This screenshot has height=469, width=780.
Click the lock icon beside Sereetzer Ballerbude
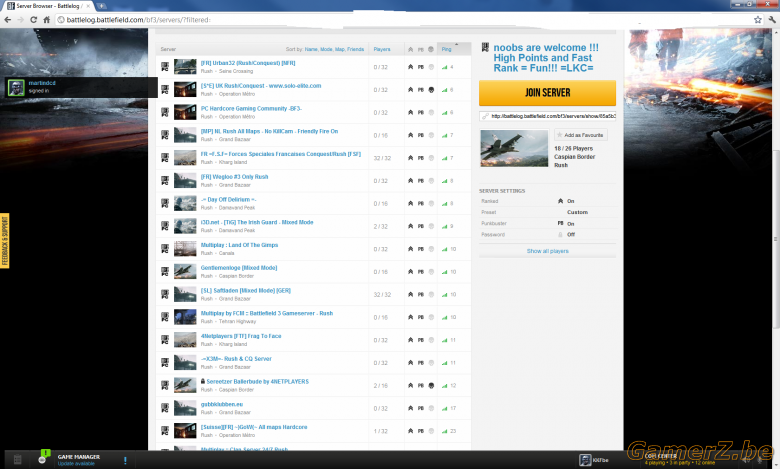[x=203, y=381]
